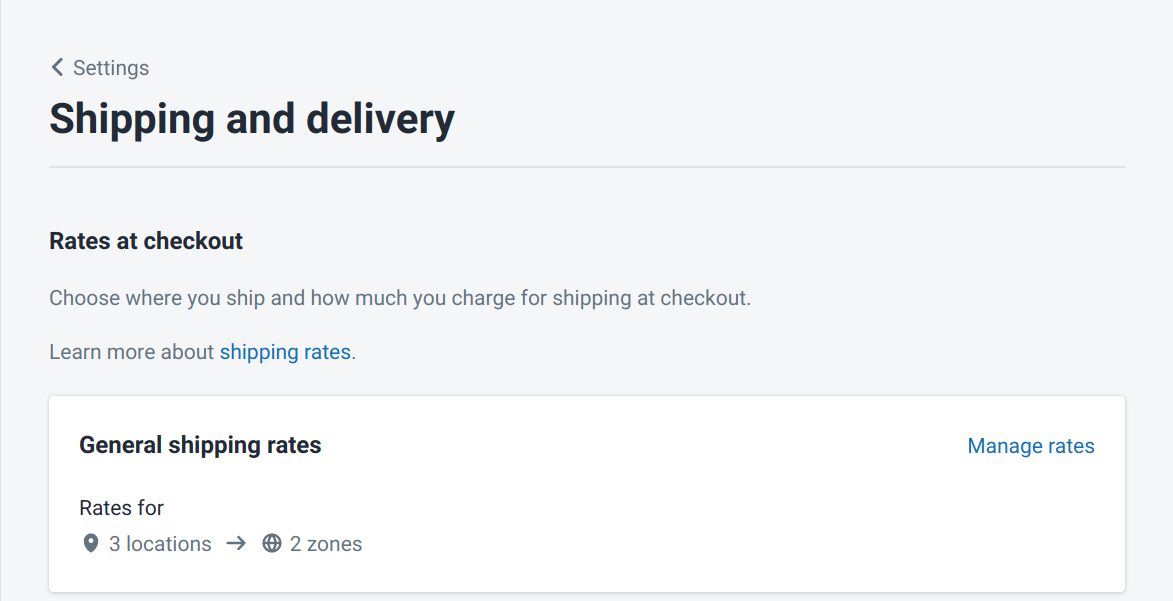Click the Rates at checkout heading
Screen dimensions: 1173x601
tap(146, 241)
